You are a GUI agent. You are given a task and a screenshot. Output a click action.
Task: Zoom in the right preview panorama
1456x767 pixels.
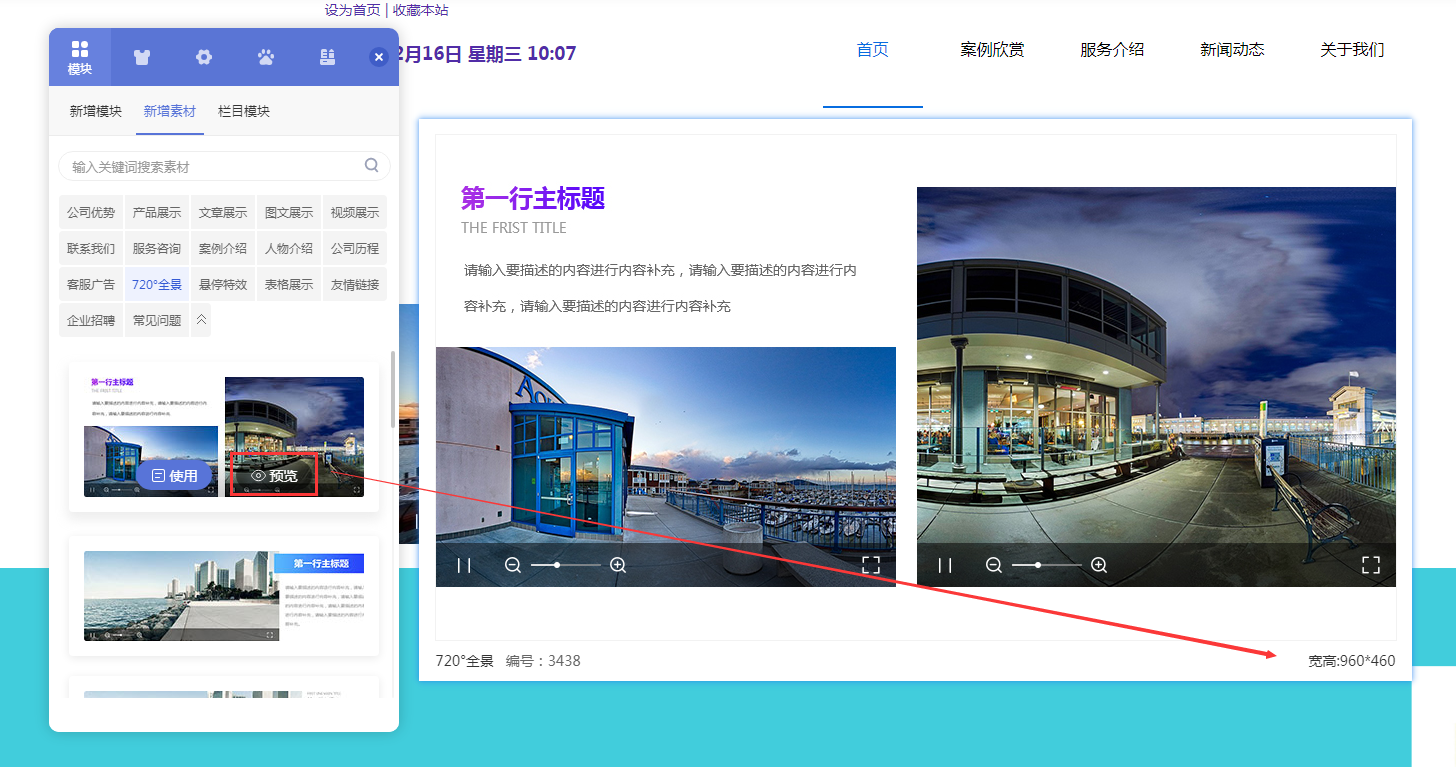1099,565
